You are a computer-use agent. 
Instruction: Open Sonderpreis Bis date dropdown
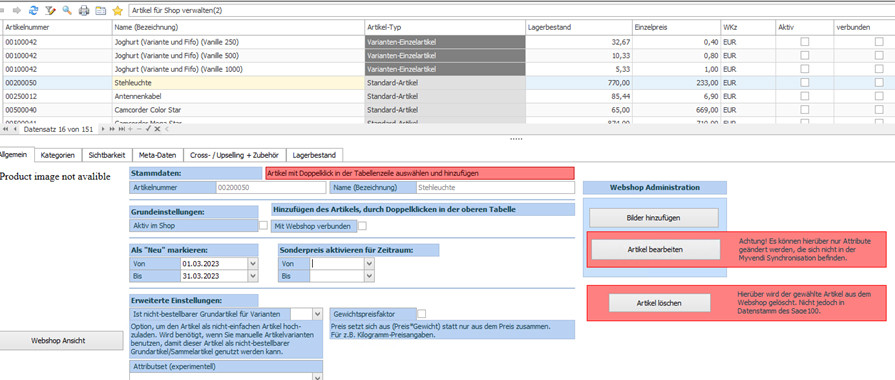pos(369,276)
